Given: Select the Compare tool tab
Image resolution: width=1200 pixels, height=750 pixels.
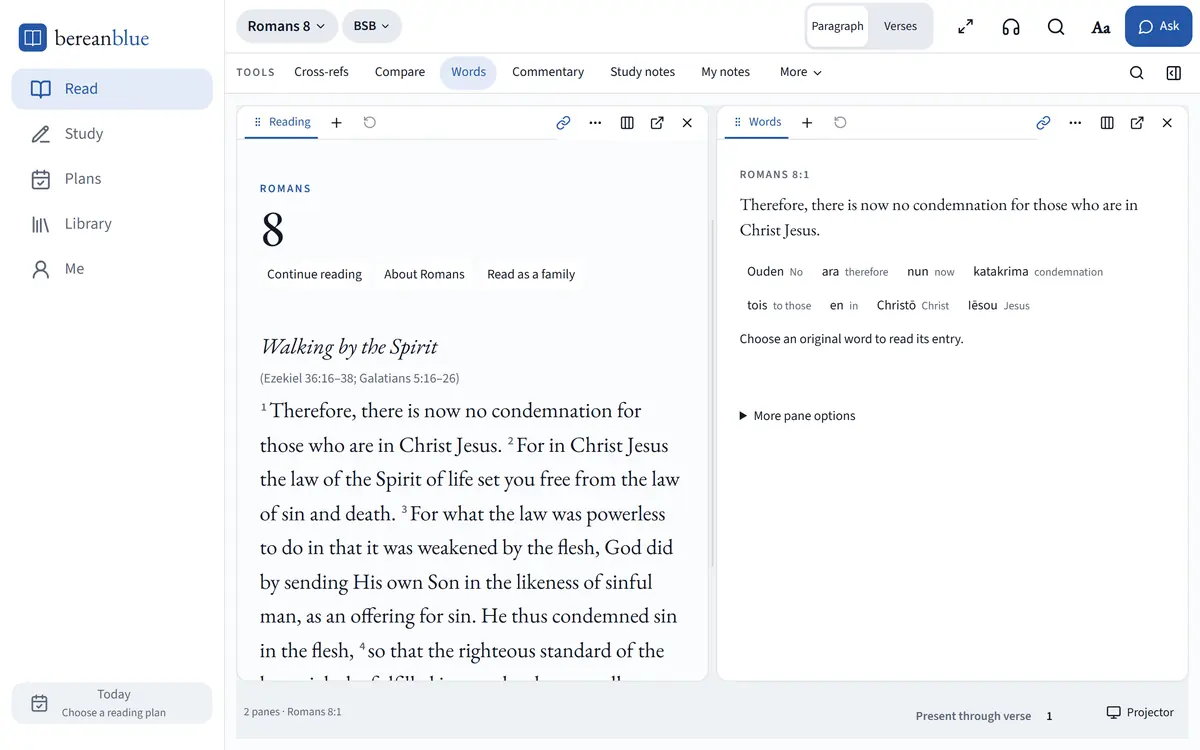Looking at the screenshot, I should pos(400,72).
